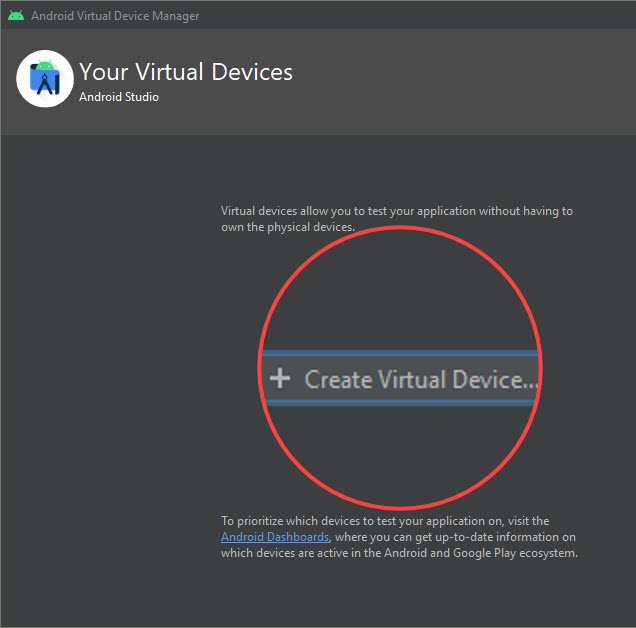Click the "To prioritize which devices" text line
Screen dimensions: 636x628
(x=384, y=521)
